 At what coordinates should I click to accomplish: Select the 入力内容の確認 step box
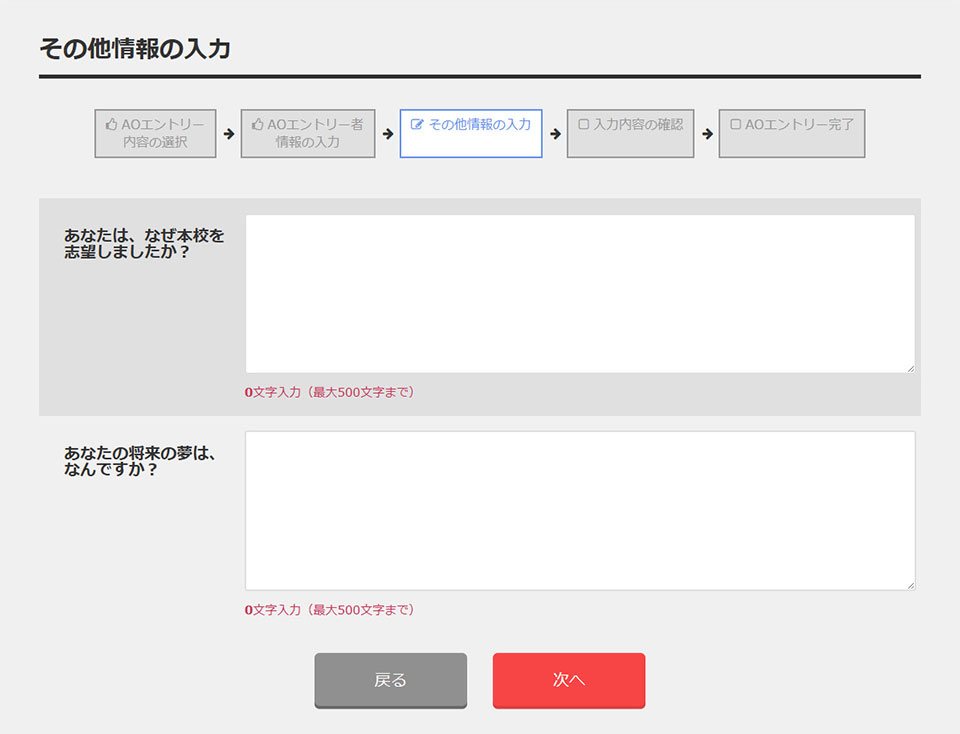pos(630,134)
